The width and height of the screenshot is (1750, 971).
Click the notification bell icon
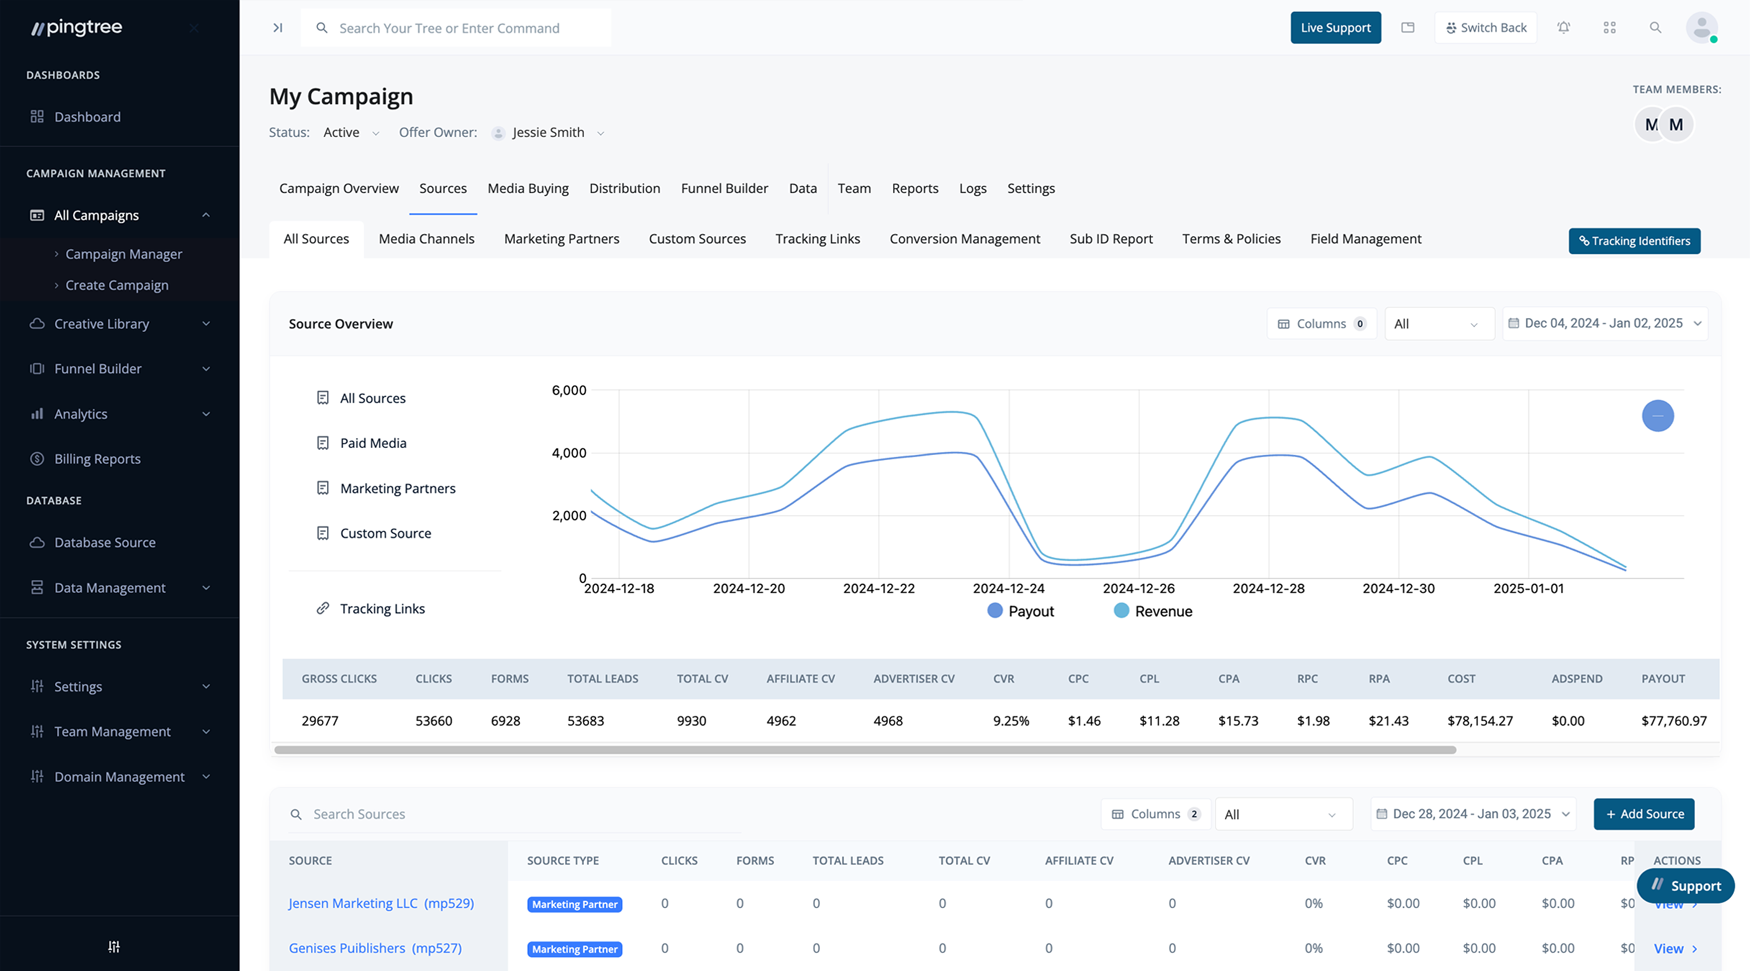pyautogui.click(x=1563, y=28)
